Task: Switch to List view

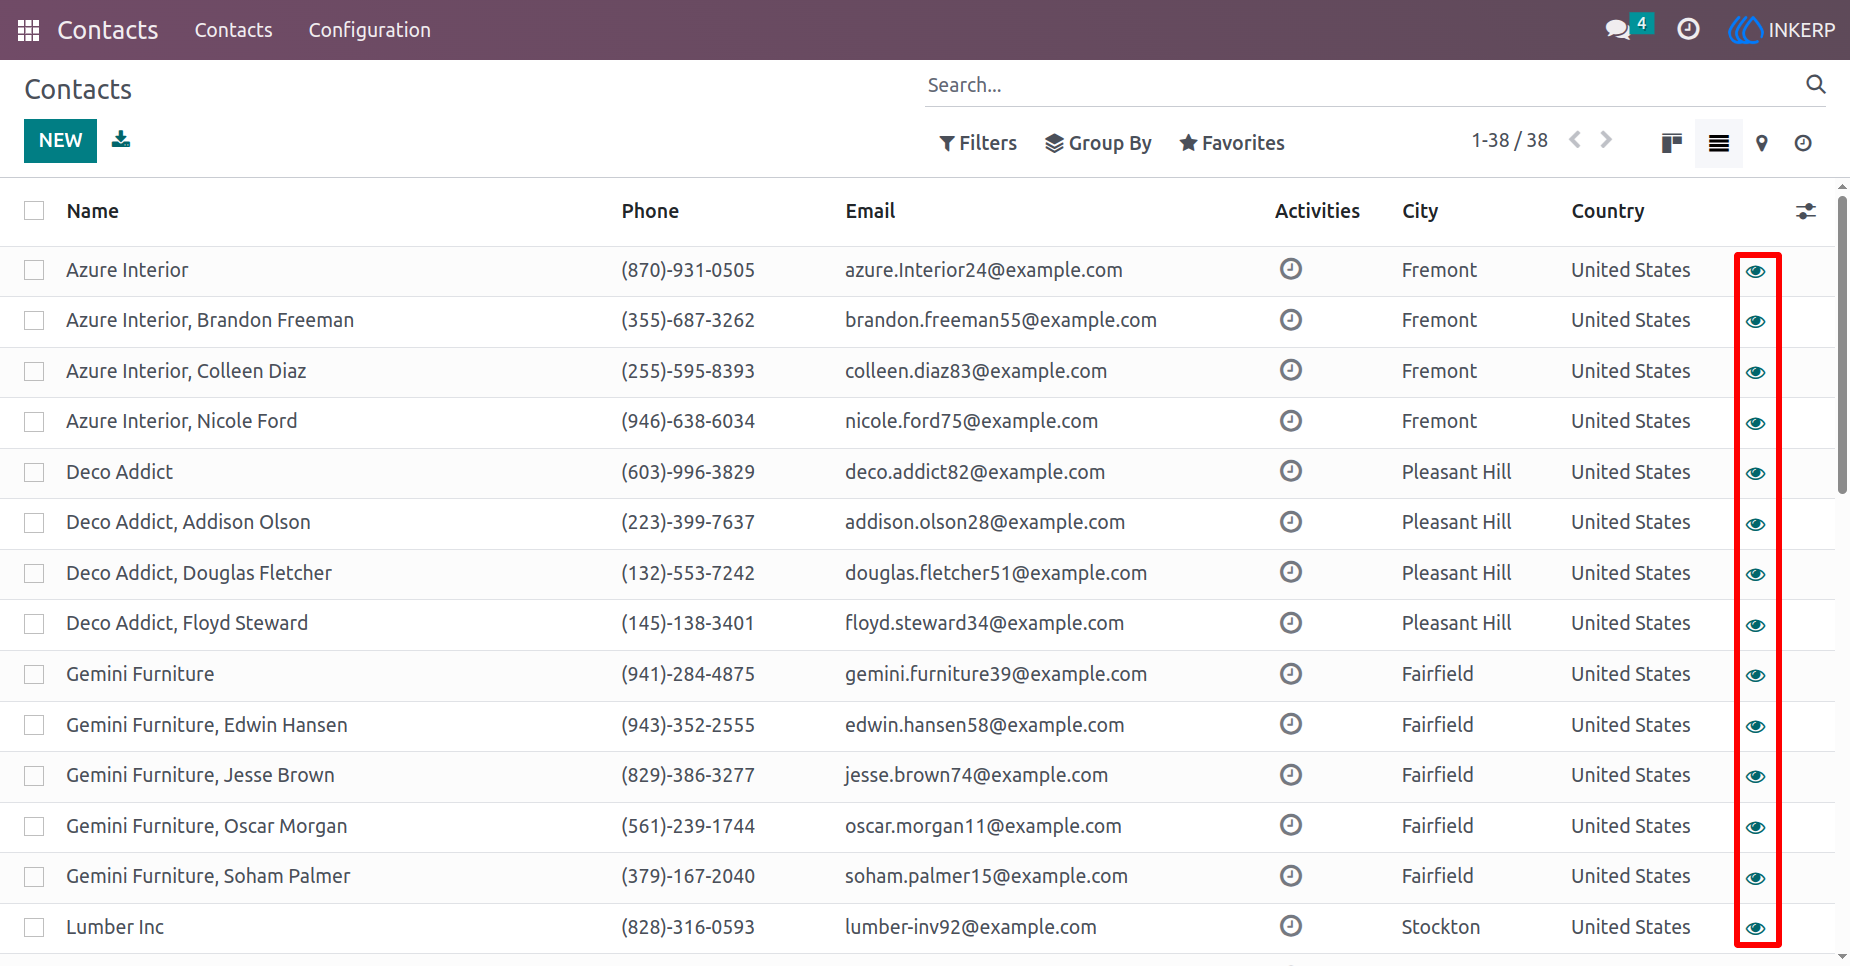Action: (1718, 143)
